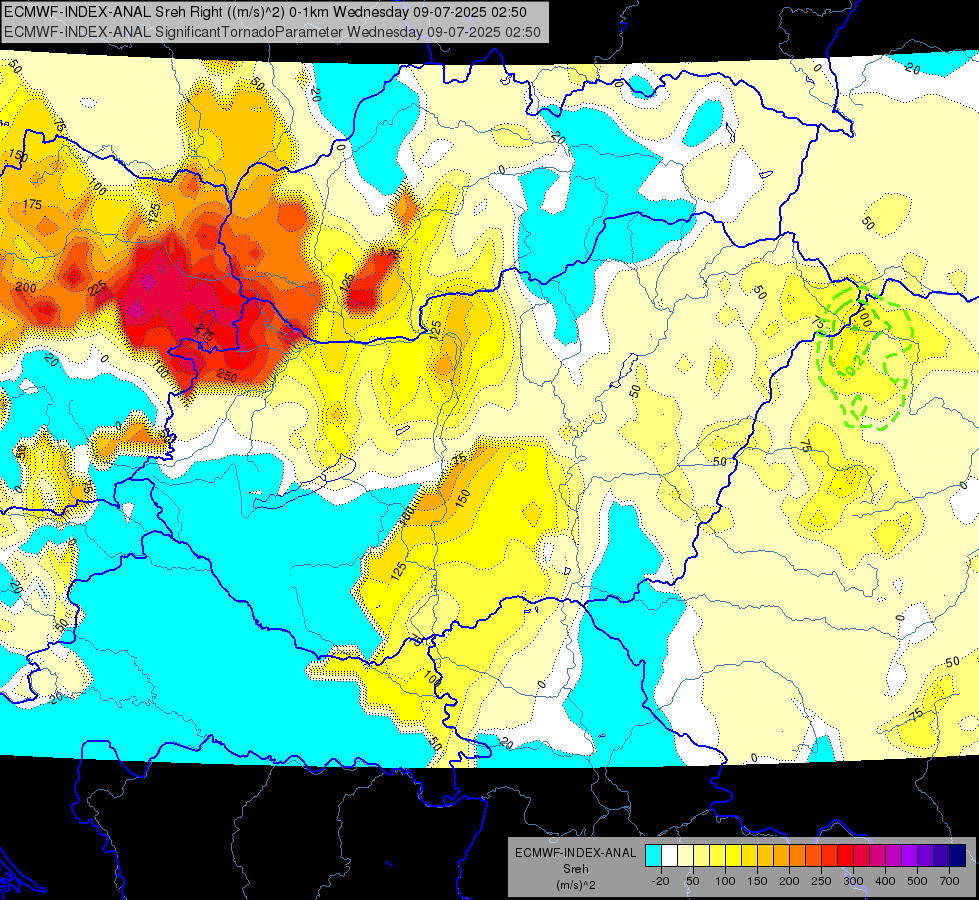
Task: Click the 400 tick label in the legend
Action: pos(885,881)
